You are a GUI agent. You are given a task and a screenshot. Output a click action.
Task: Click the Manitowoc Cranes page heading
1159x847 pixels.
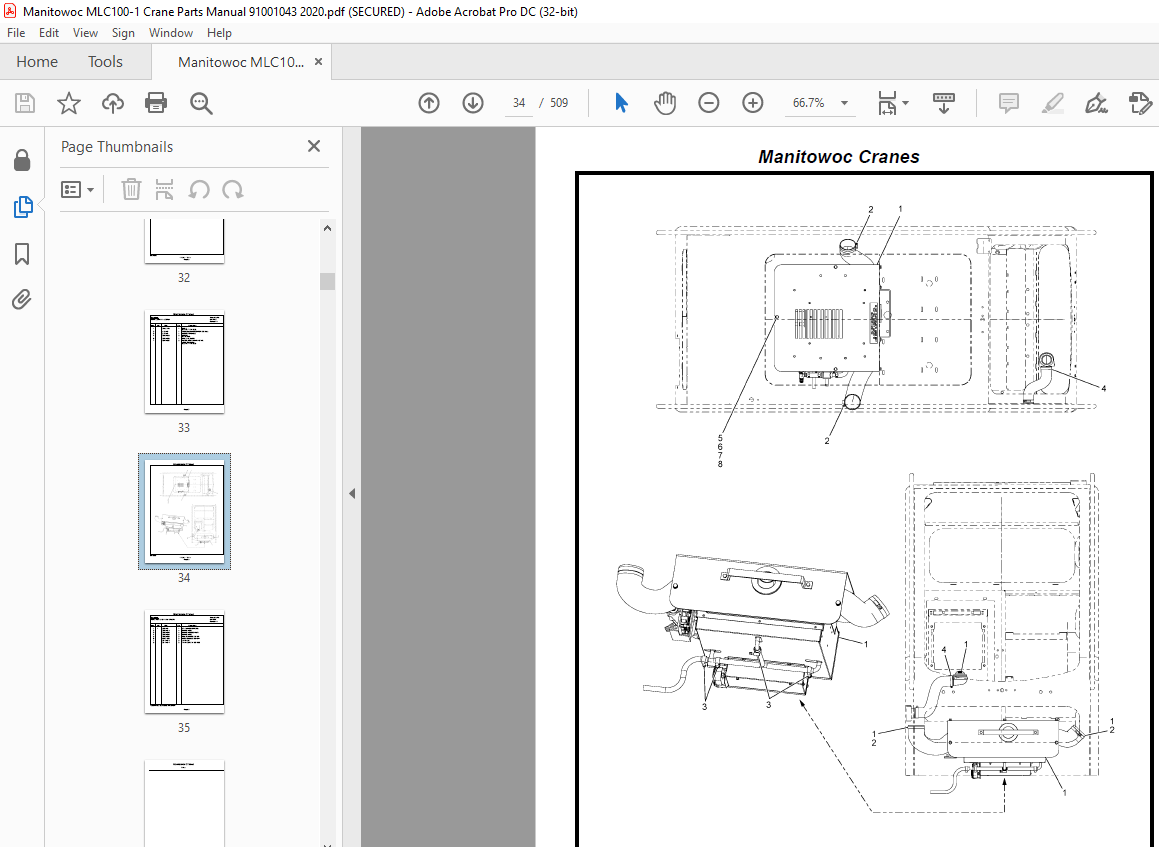[x=839, y=157]
